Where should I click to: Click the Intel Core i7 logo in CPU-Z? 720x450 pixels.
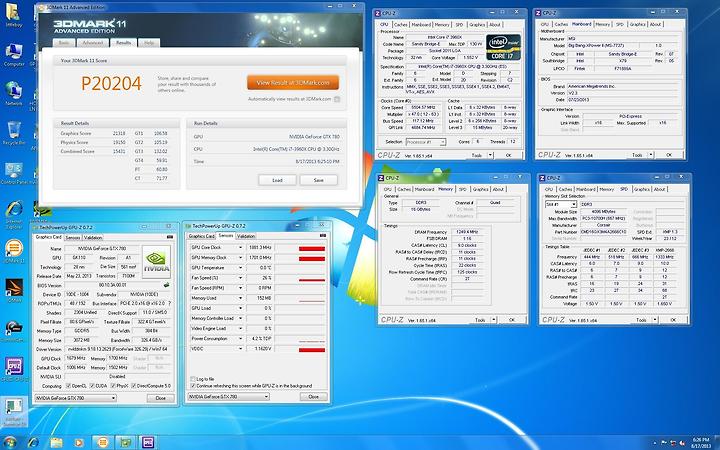pyautogui.click(x=503, y=47)
